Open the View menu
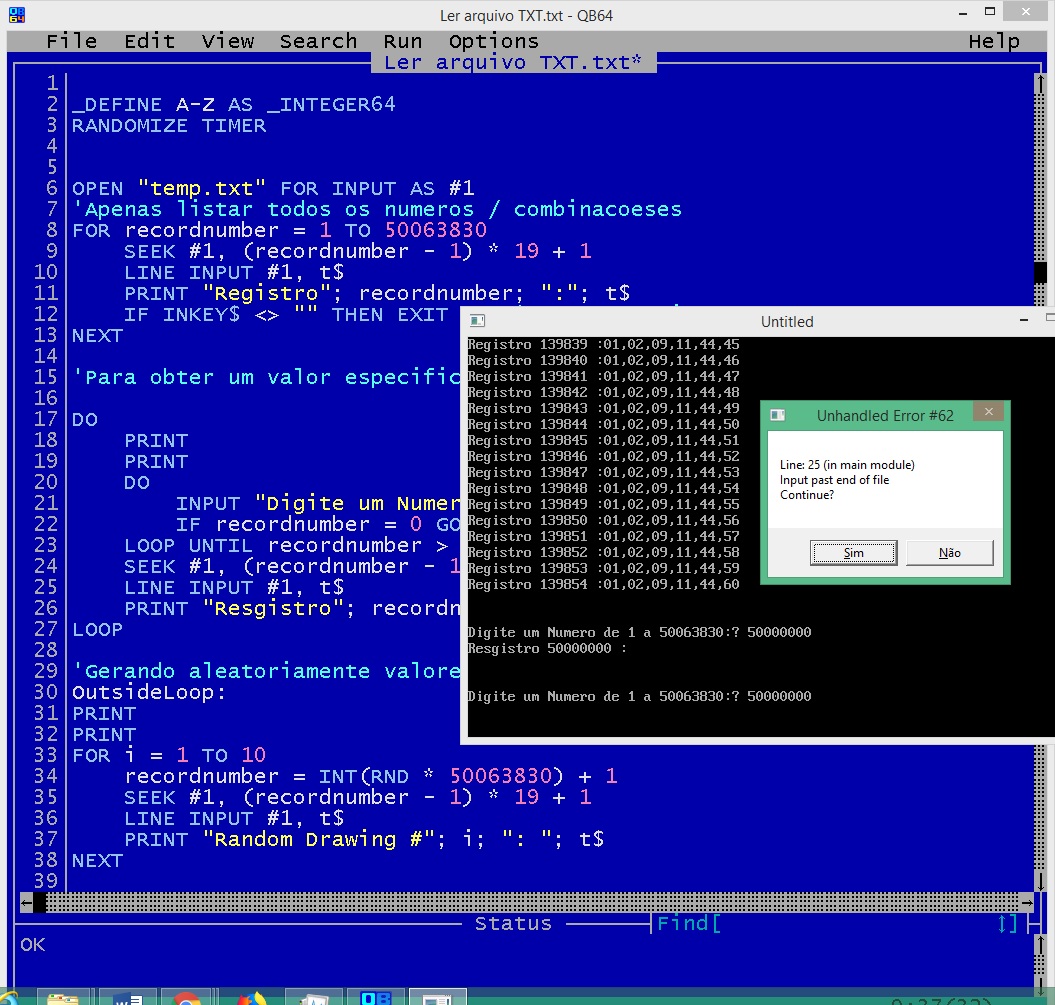Image resolution: width=1055 pixels, height=1005 pixels. pos(228,41)
